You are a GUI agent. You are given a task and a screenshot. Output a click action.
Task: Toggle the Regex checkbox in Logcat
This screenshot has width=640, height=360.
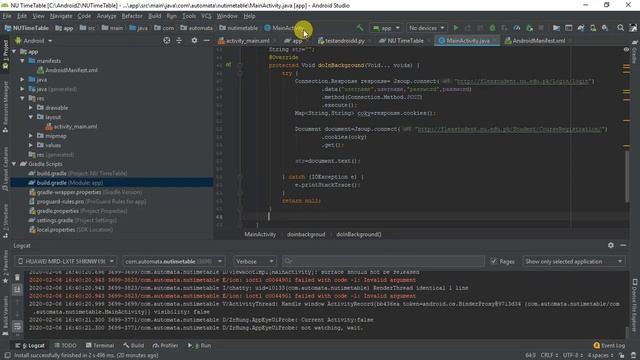494,261
